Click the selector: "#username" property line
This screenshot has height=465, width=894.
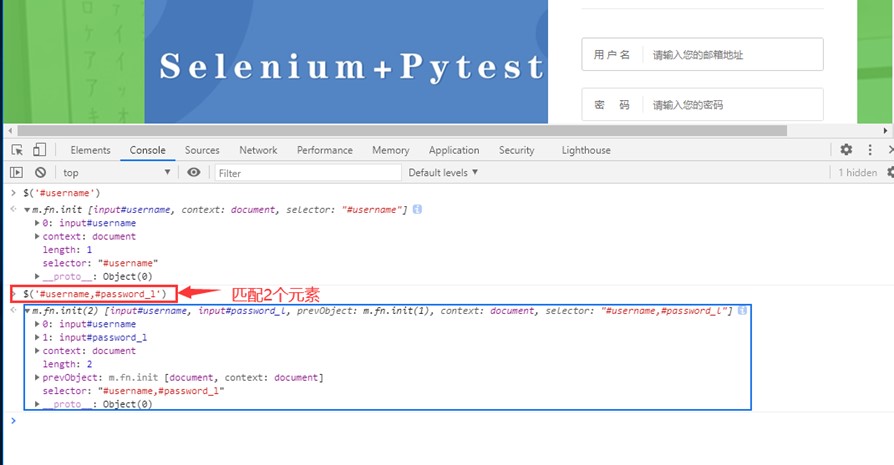point(100,263)
